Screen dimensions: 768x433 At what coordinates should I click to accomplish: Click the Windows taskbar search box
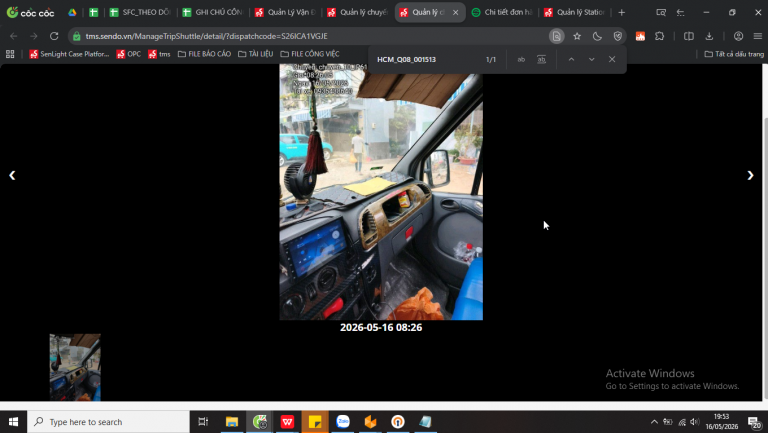coord(108,422)
